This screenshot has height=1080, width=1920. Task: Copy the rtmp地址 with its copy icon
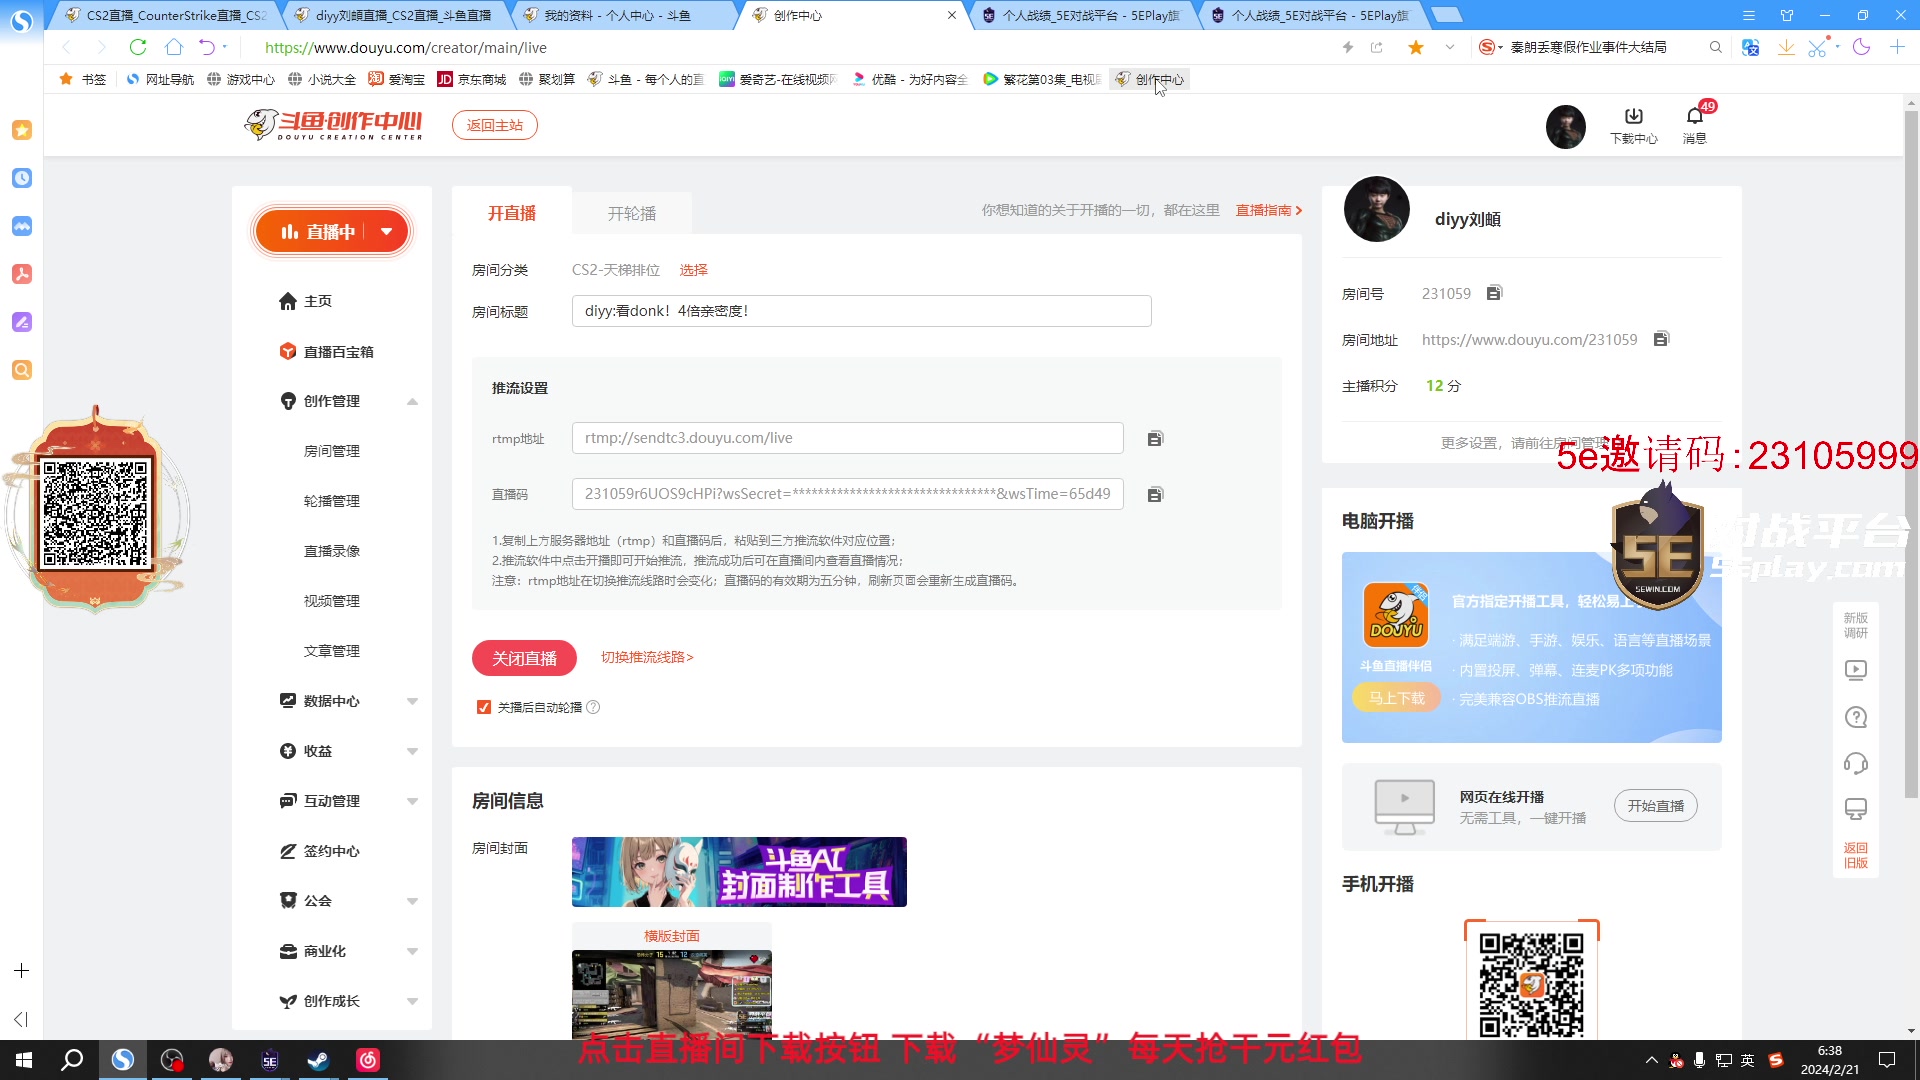[1155, 438]
